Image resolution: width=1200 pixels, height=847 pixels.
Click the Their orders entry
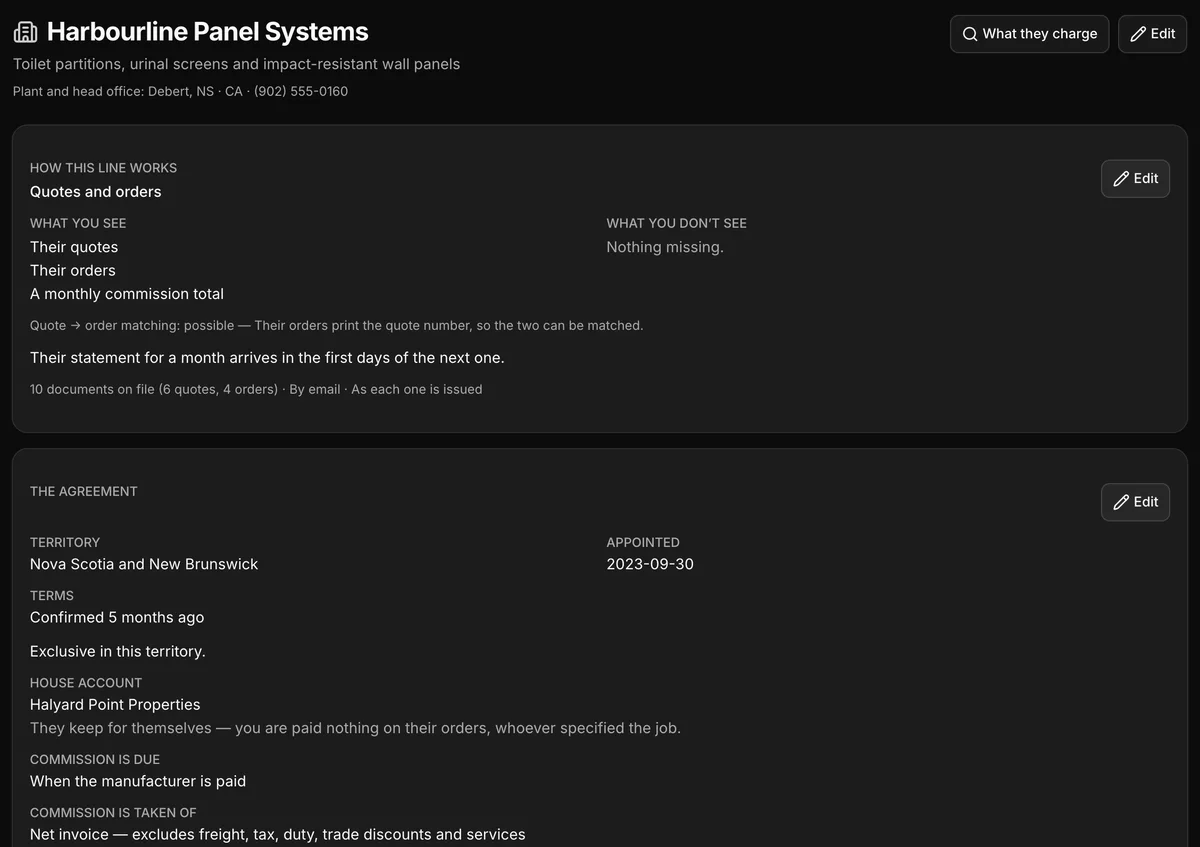click(73, 271)
